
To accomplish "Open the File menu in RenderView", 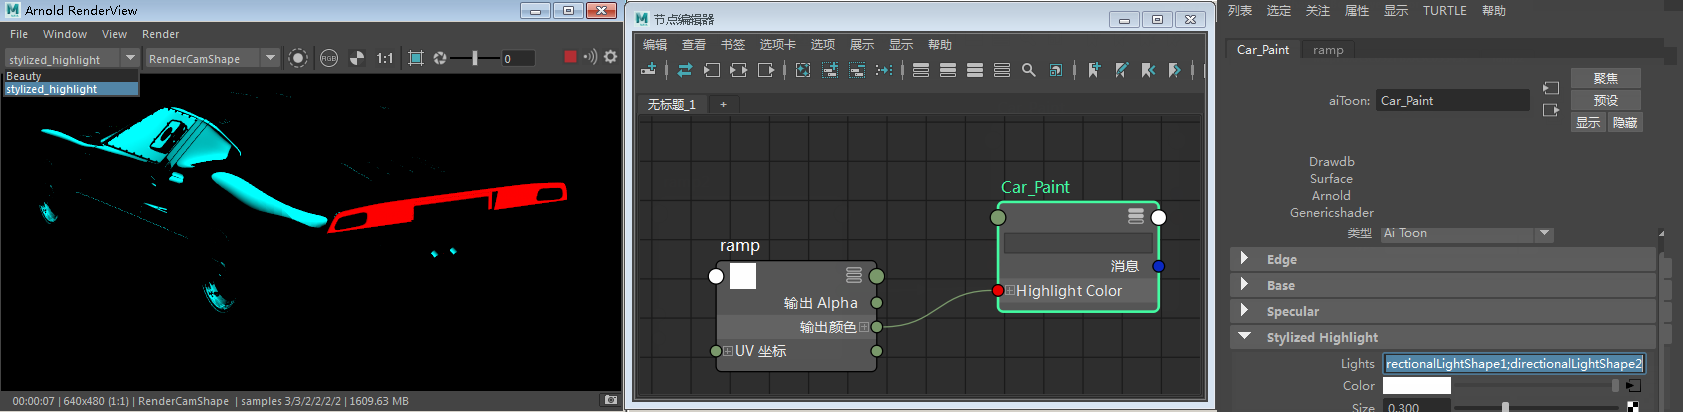I will 19,34.
